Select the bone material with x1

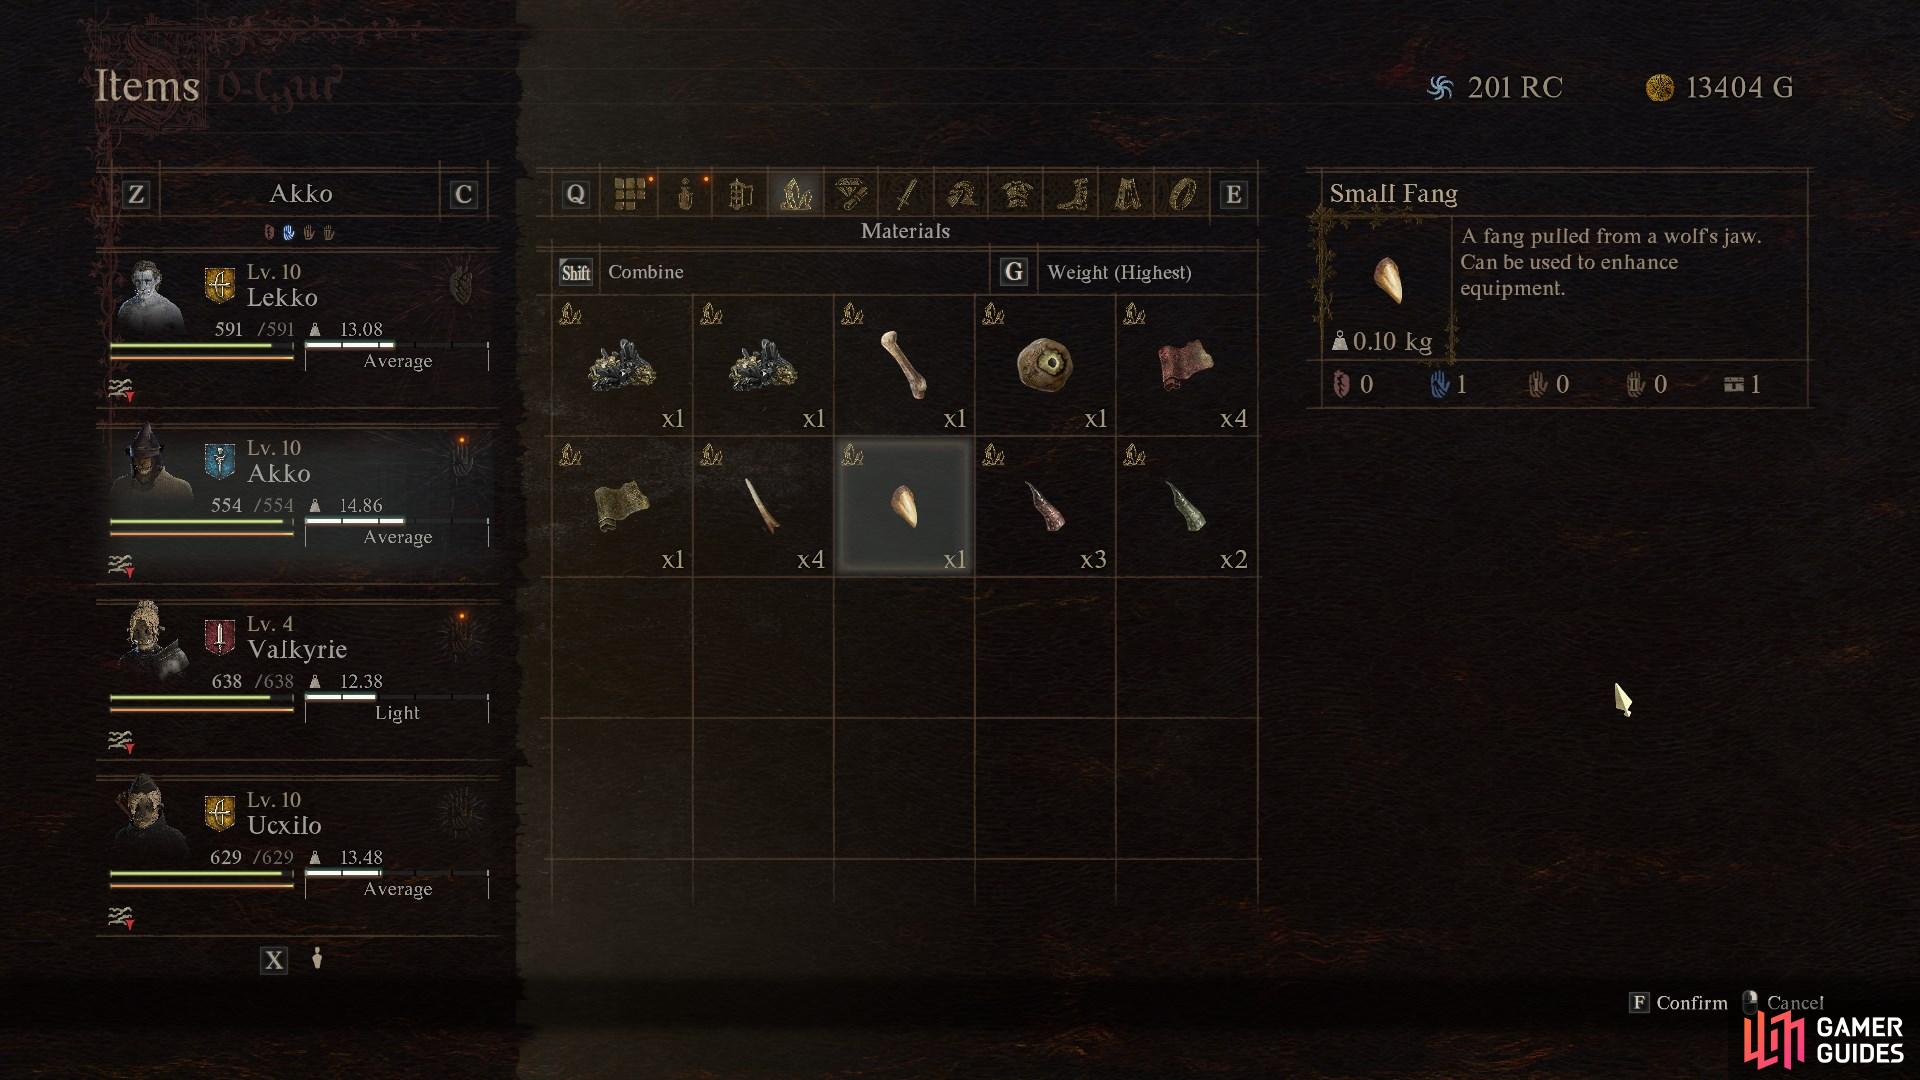tap(904, 364)
